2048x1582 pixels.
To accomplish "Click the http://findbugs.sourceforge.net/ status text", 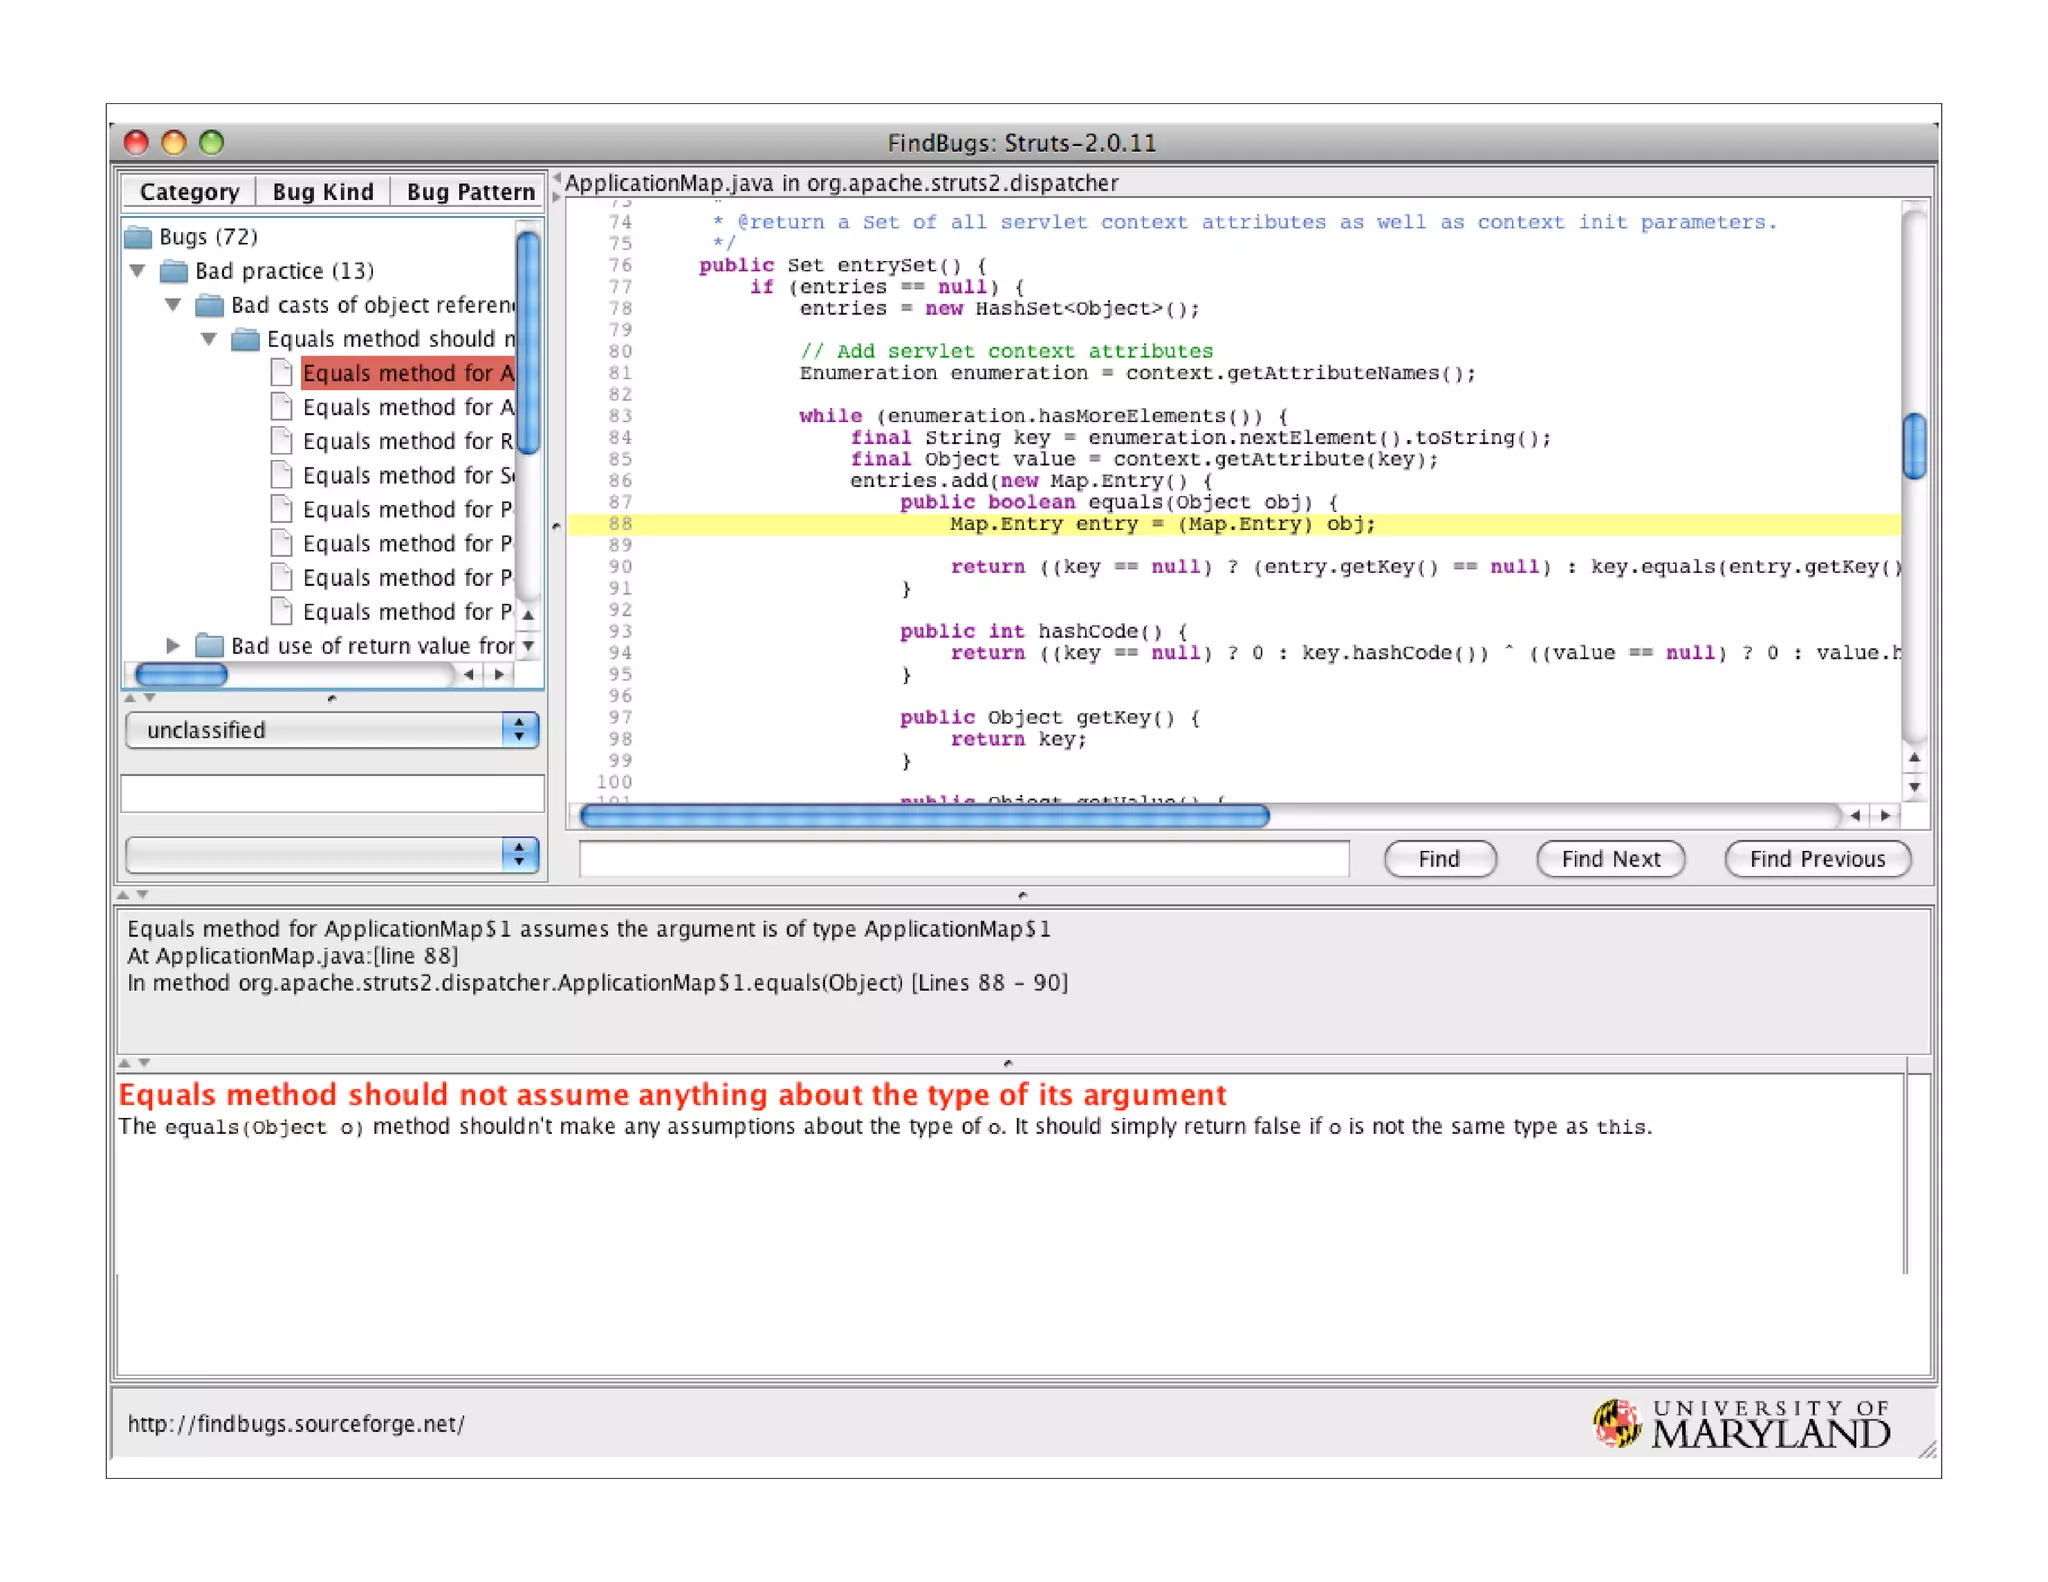I will click(x=296, y=1424).
